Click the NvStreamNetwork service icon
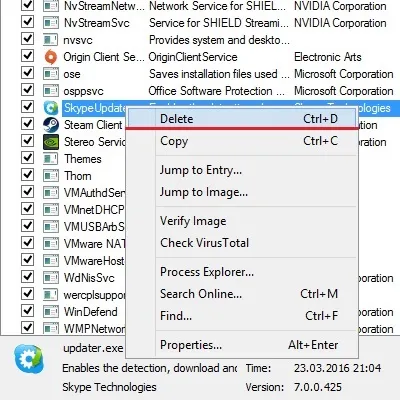 click(x=51, y=6)
